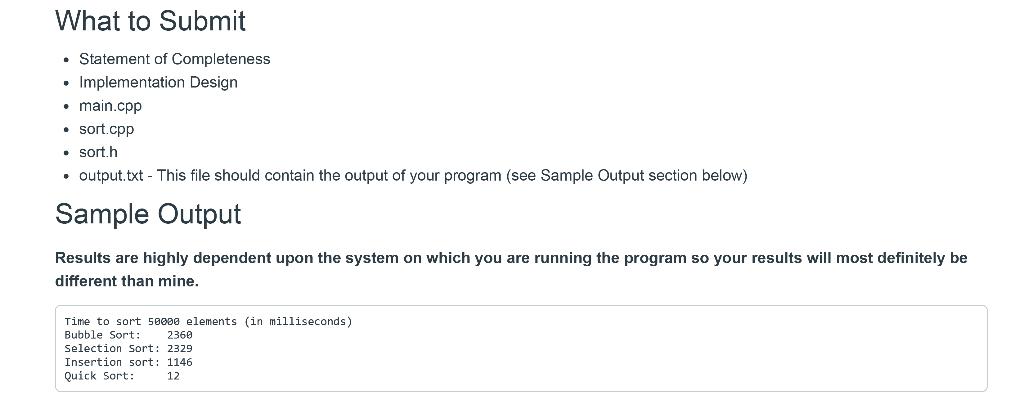Click 'Time to sort 50000 elements' line
The width and height of the screenshot is (1024, 404).
point(208,322)
